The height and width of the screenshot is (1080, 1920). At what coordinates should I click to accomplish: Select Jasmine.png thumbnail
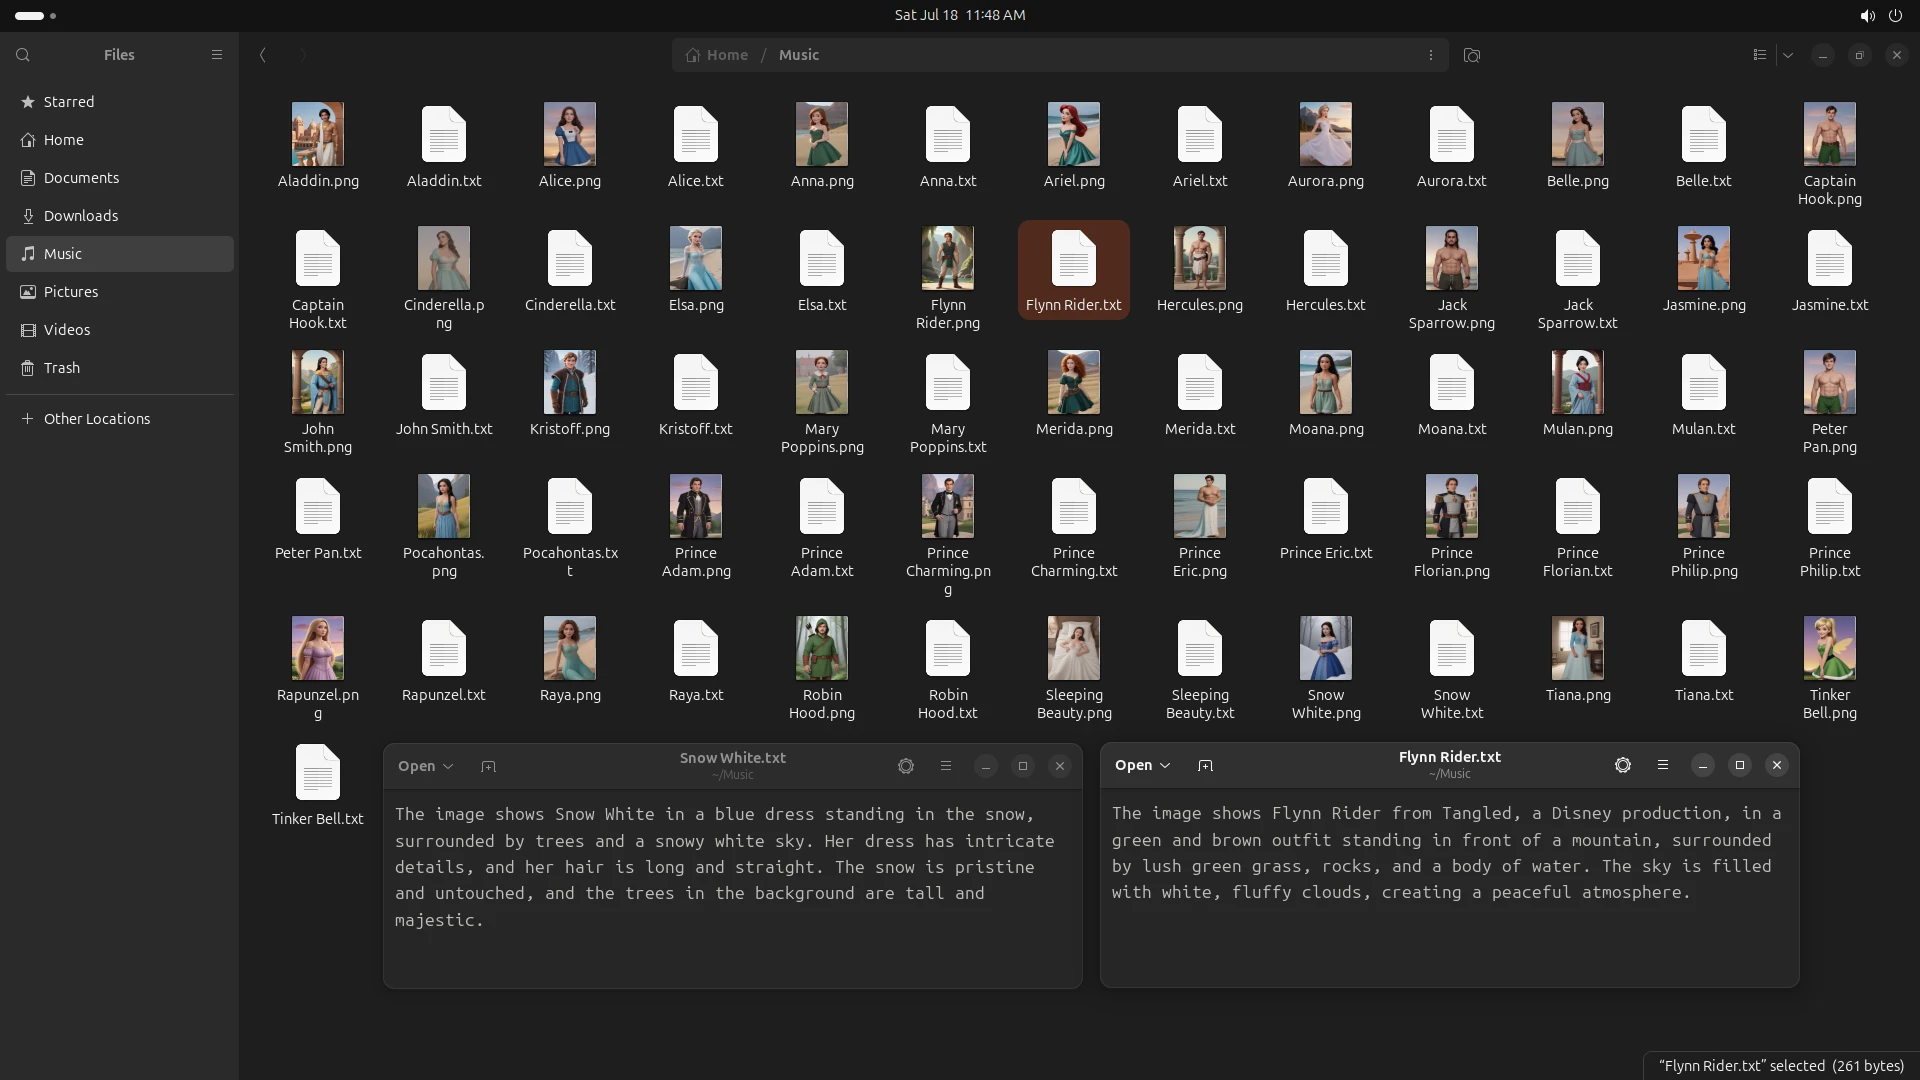[x=1704, y=258]
